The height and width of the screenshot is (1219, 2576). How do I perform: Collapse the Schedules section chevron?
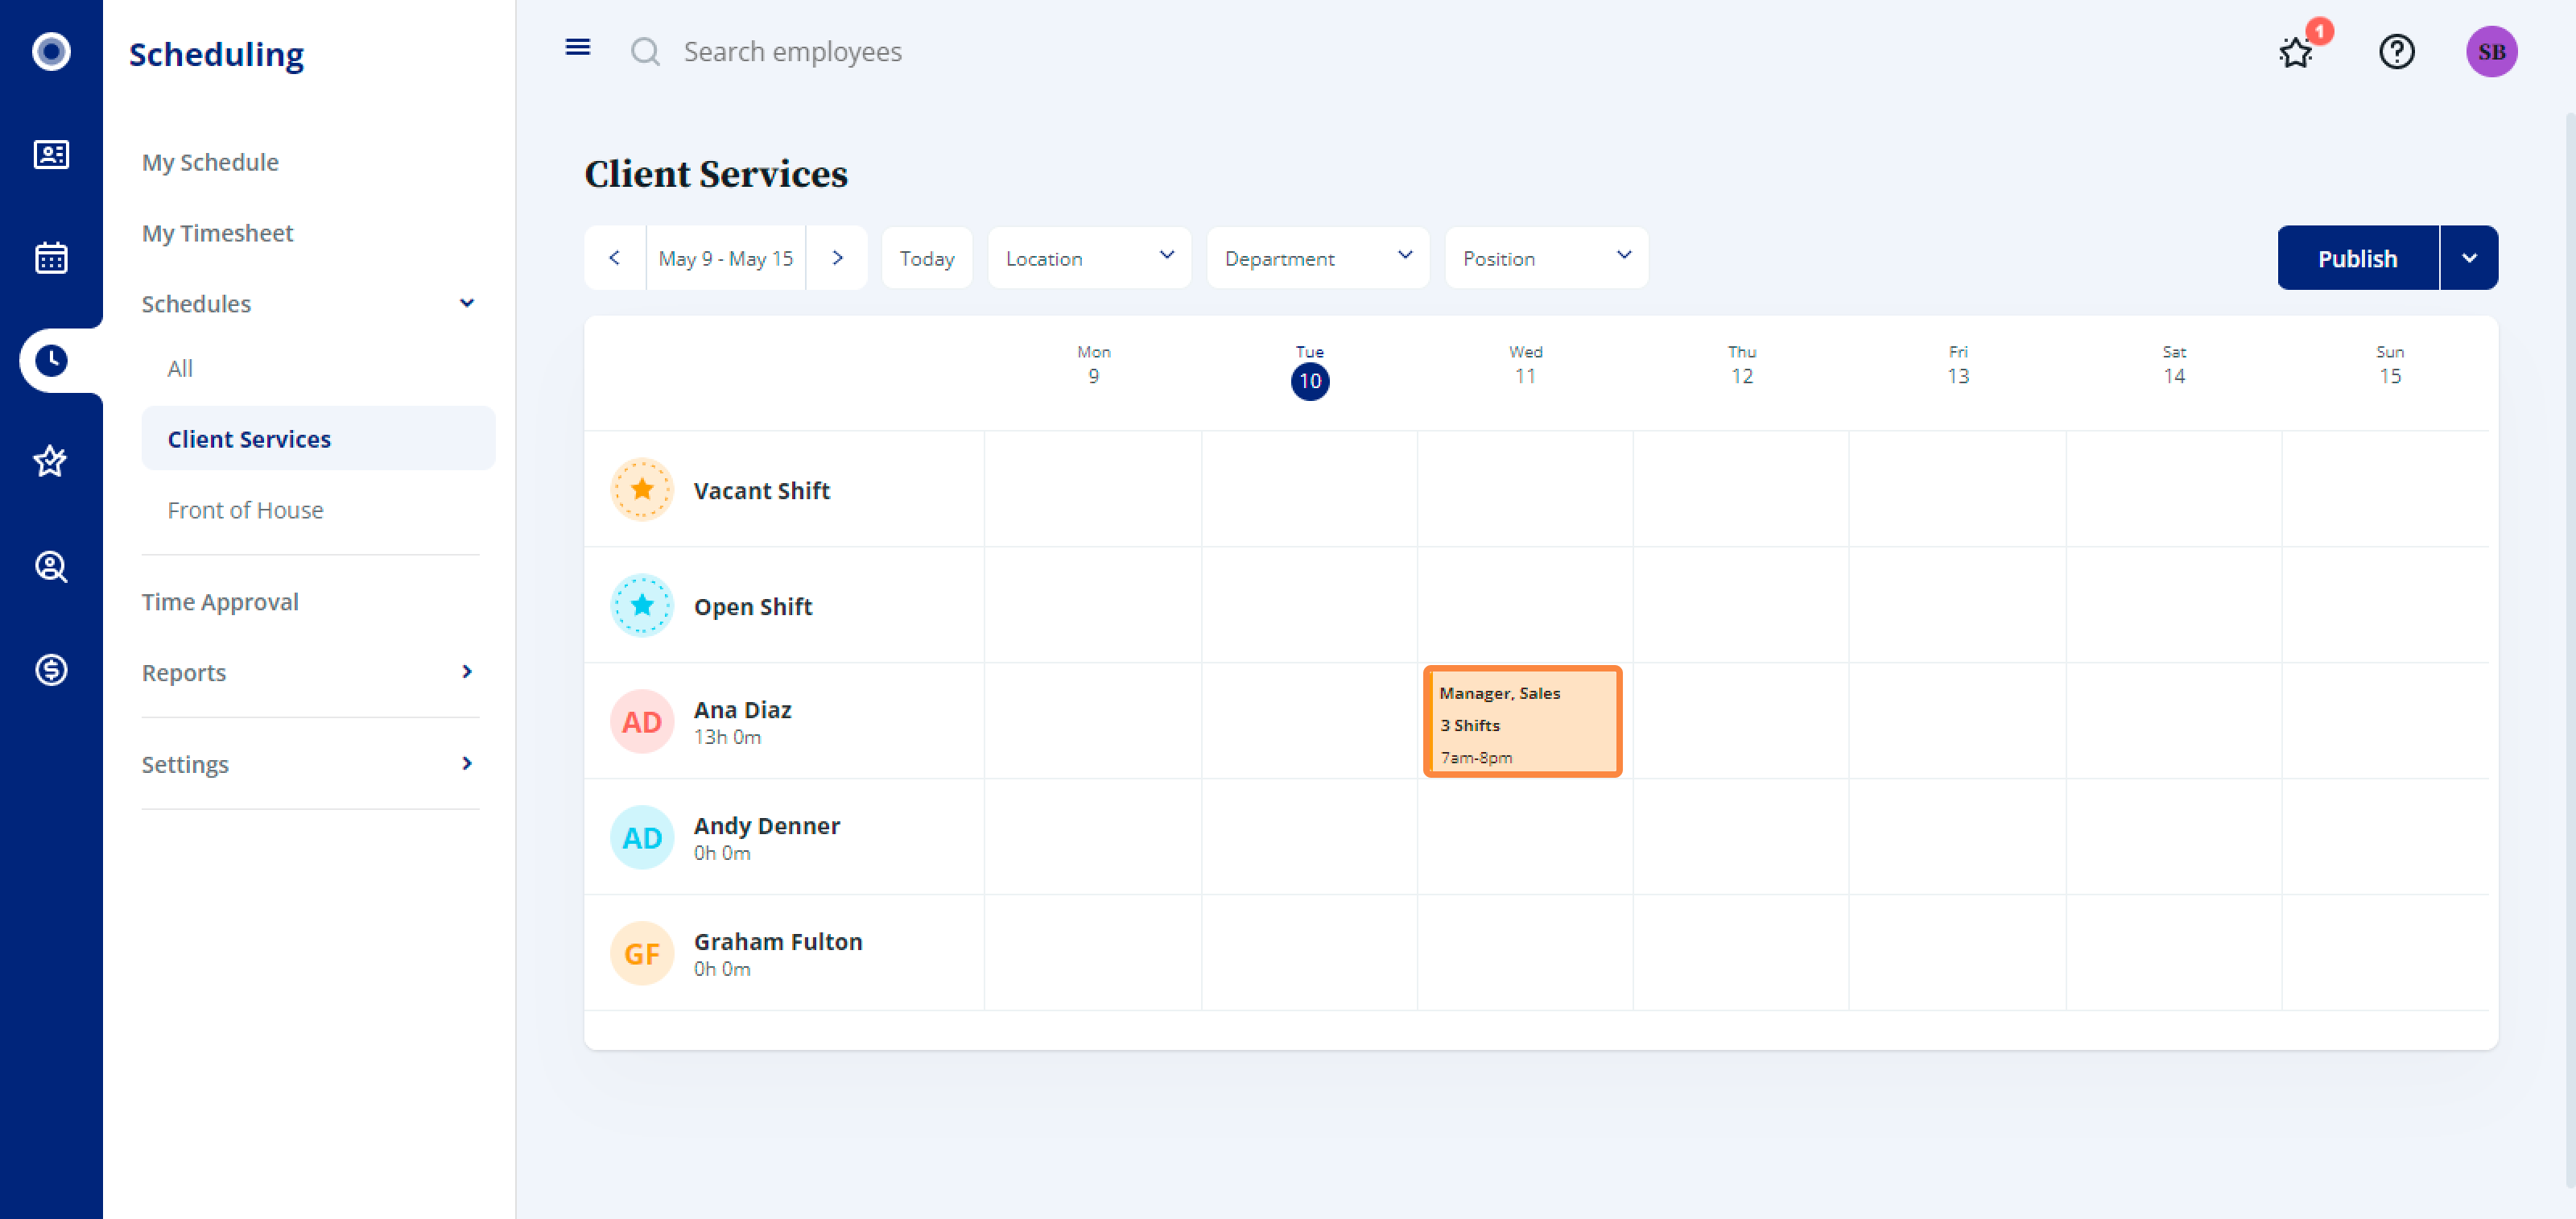click(466, 303)
